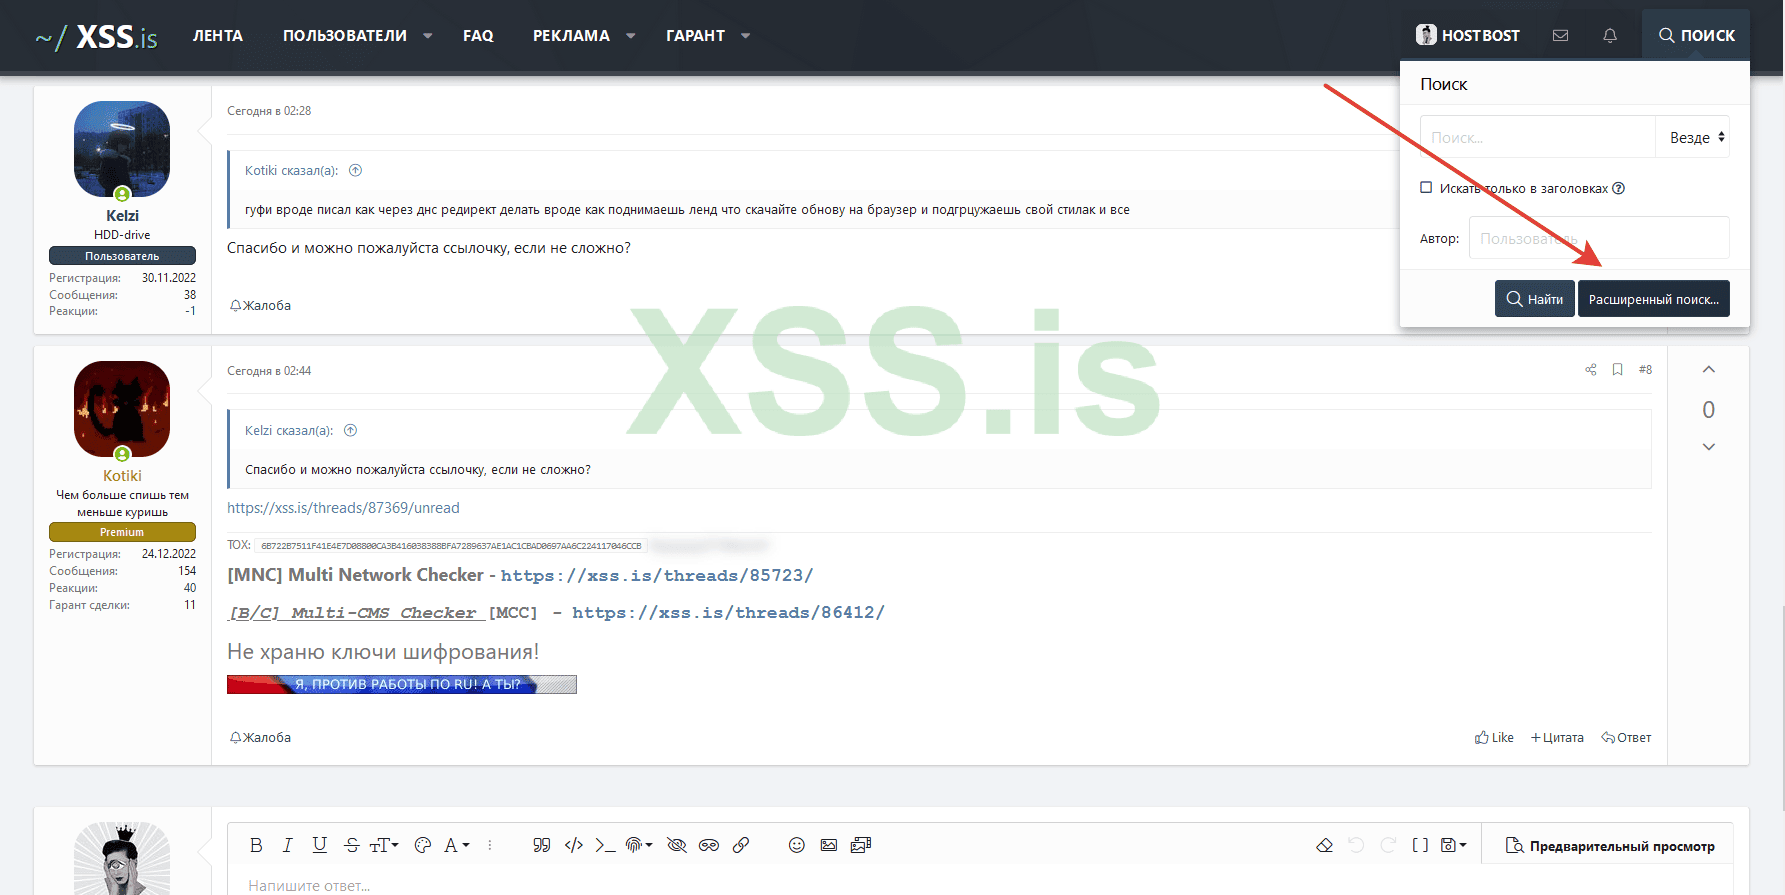Underline text with the U toolbar icon
Screen dimensions: 1785x895
(320, 845)
